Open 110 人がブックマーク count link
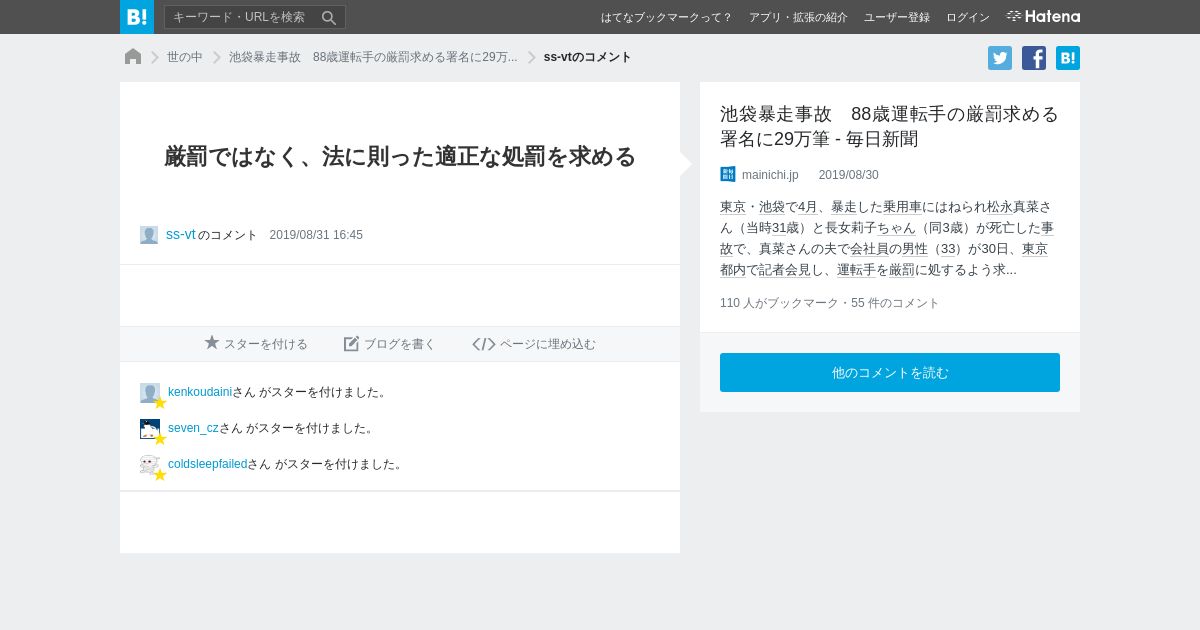1200x630 pixels. click(x=779, y=303)
